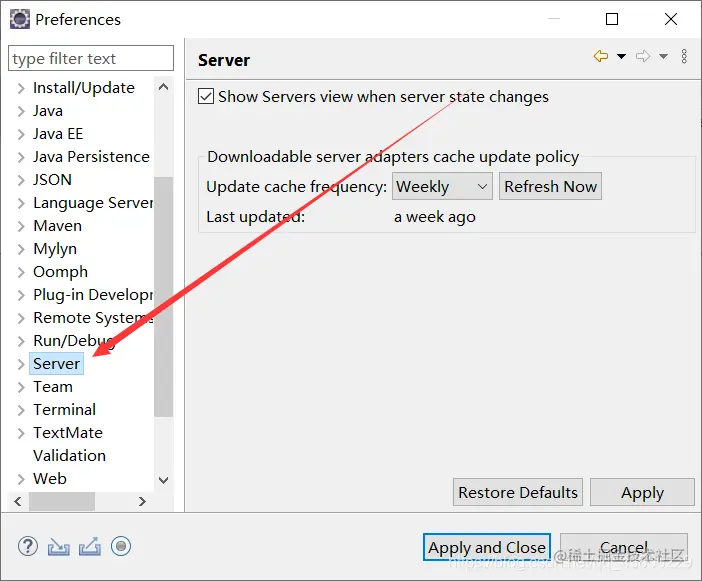
Task: Focus the type filter text field
Action: (91, 58)
